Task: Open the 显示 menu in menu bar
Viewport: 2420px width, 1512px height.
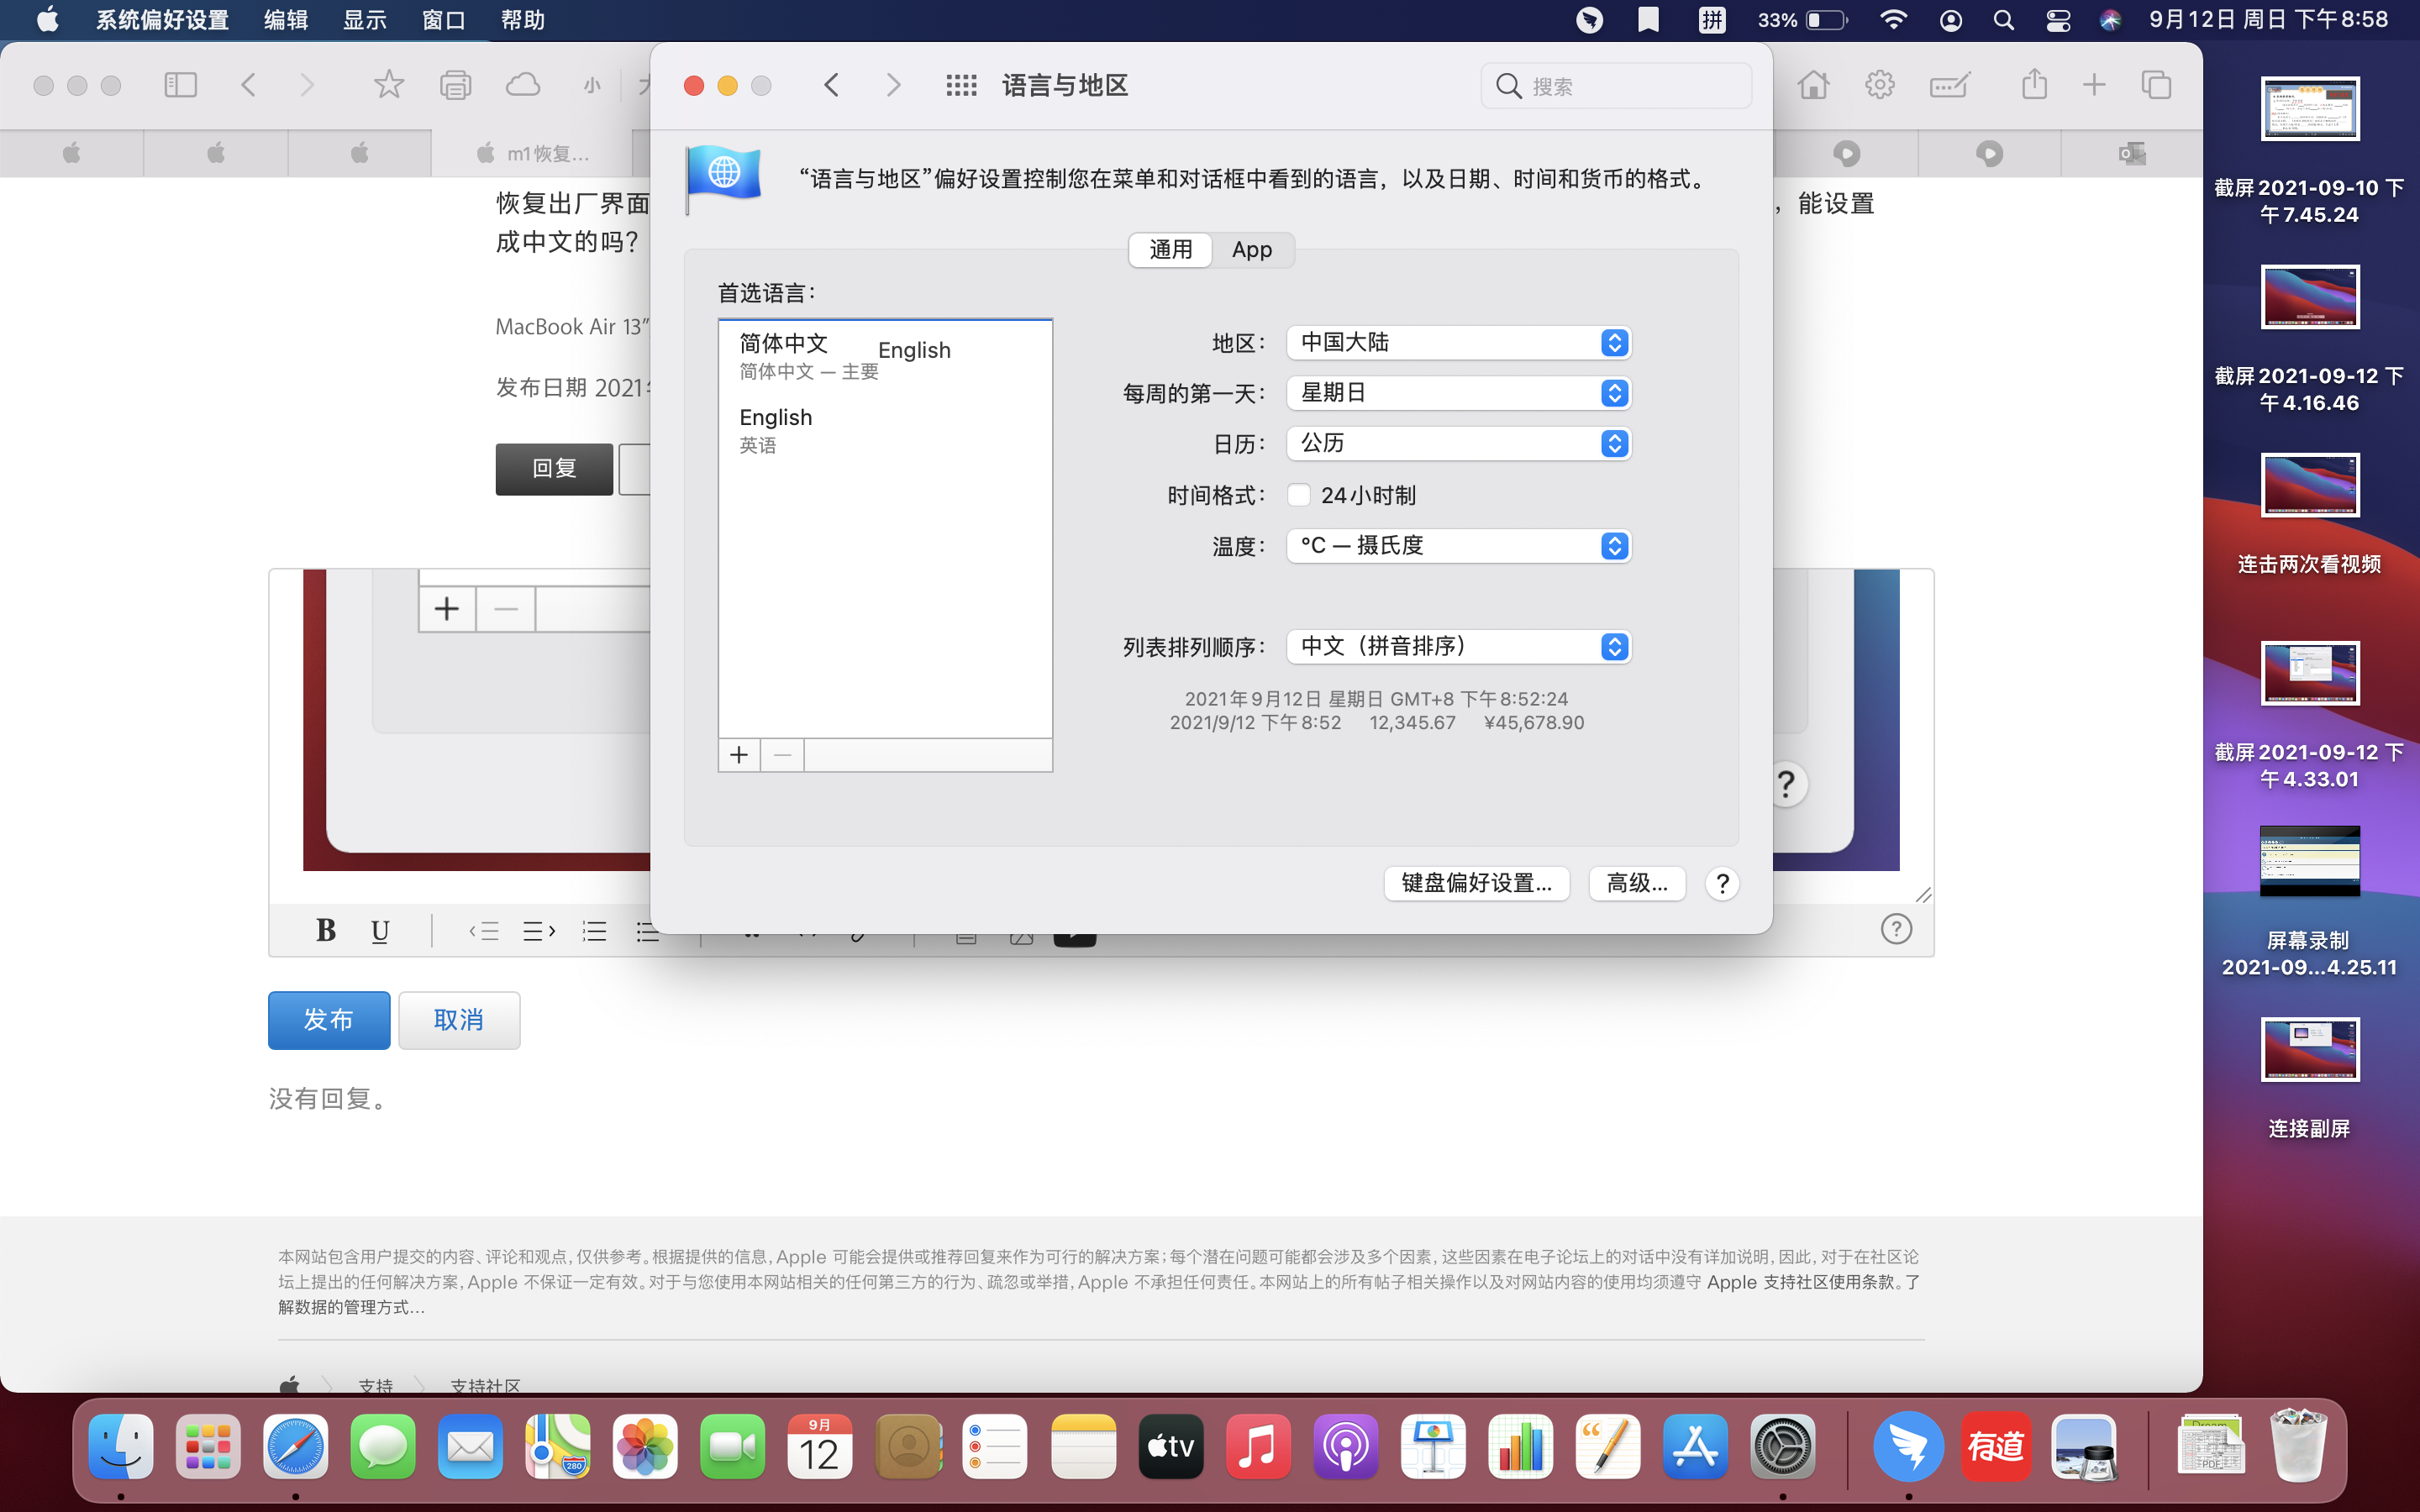Action: (364, 20)
